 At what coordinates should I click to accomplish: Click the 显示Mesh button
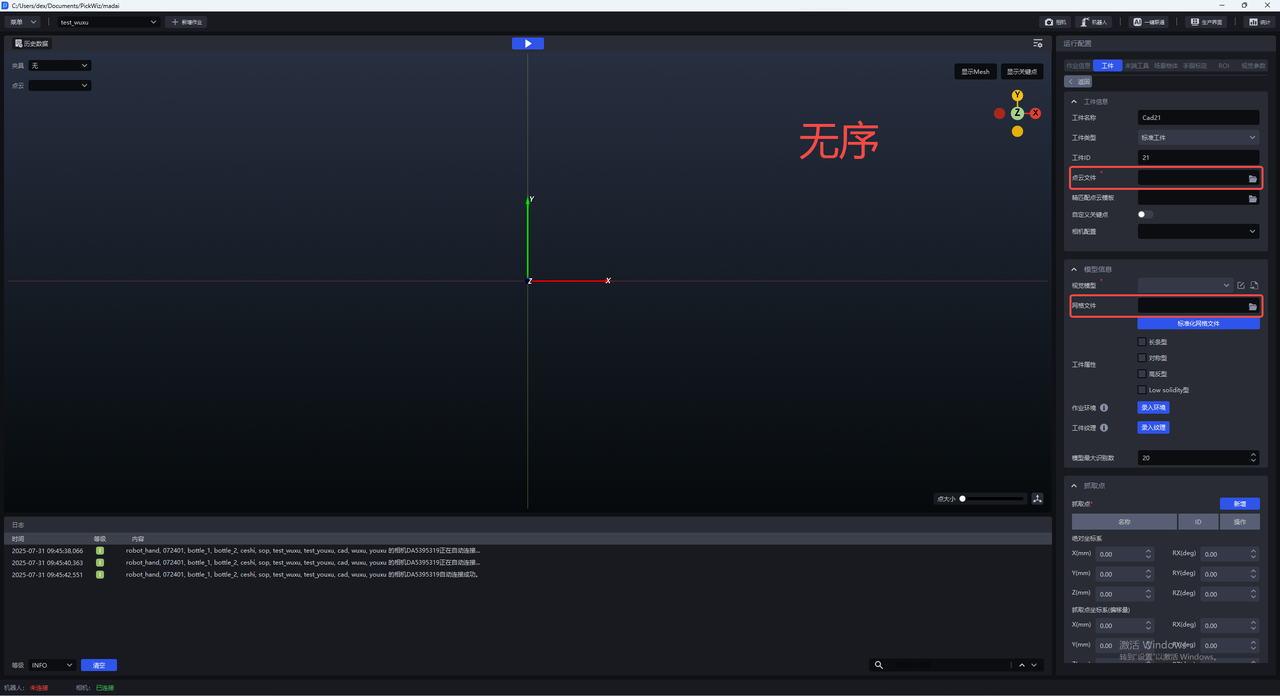[975, 72]
